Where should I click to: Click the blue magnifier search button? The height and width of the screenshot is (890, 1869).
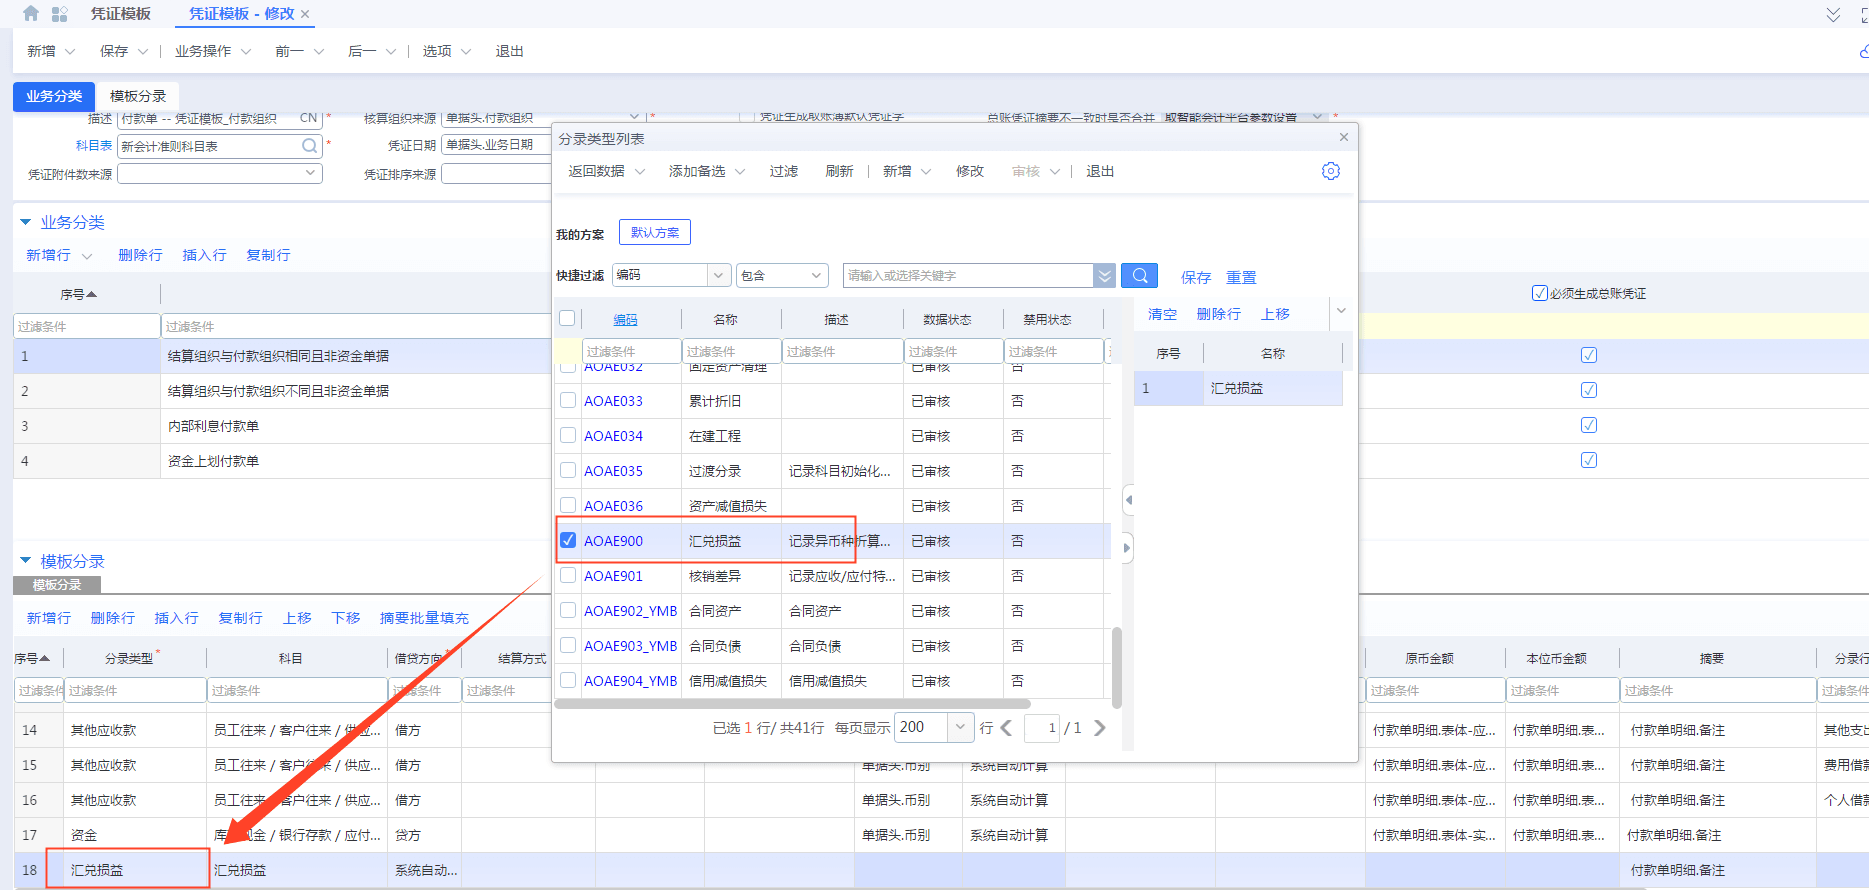(x=1139, y=276)
